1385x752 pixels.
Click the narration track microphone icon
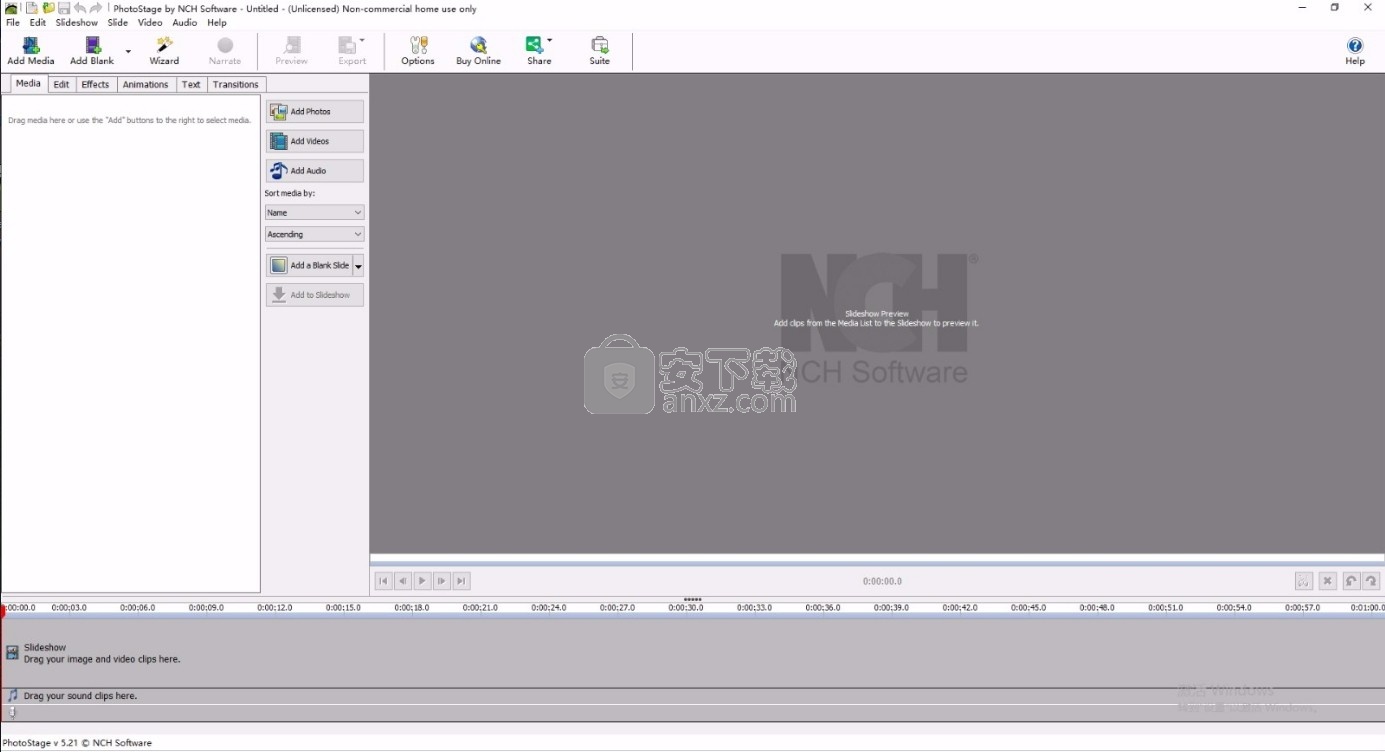[x=12, y=712]
